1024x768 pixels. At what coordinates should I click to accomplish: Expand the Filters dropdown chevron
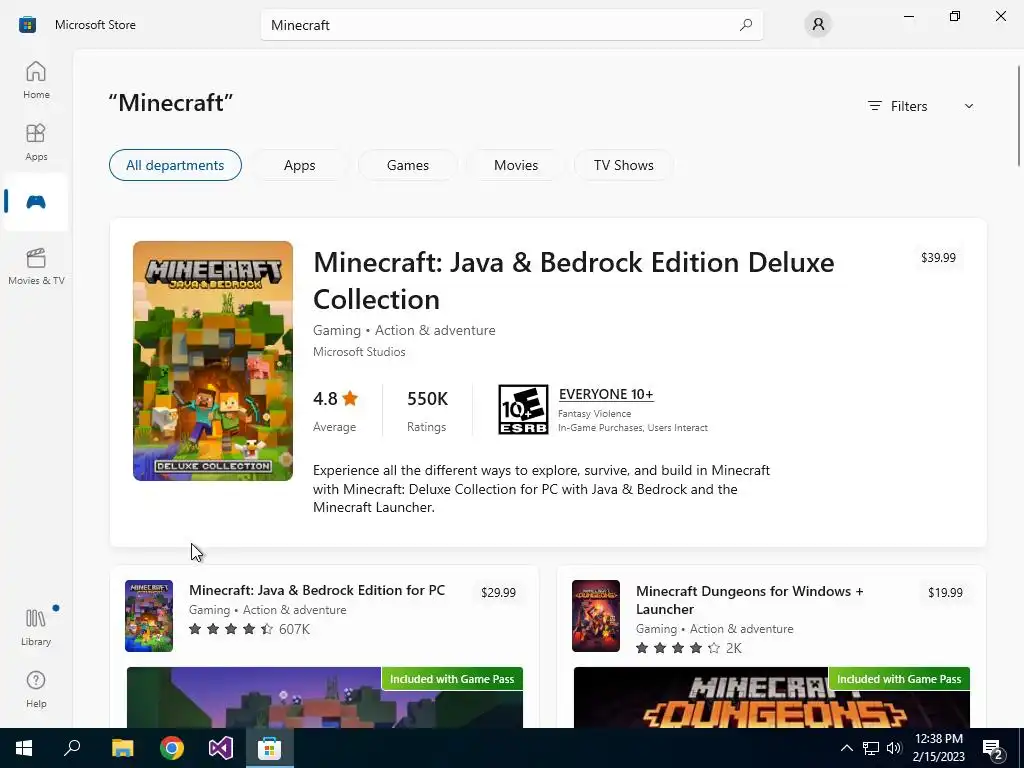click(969, 106)
